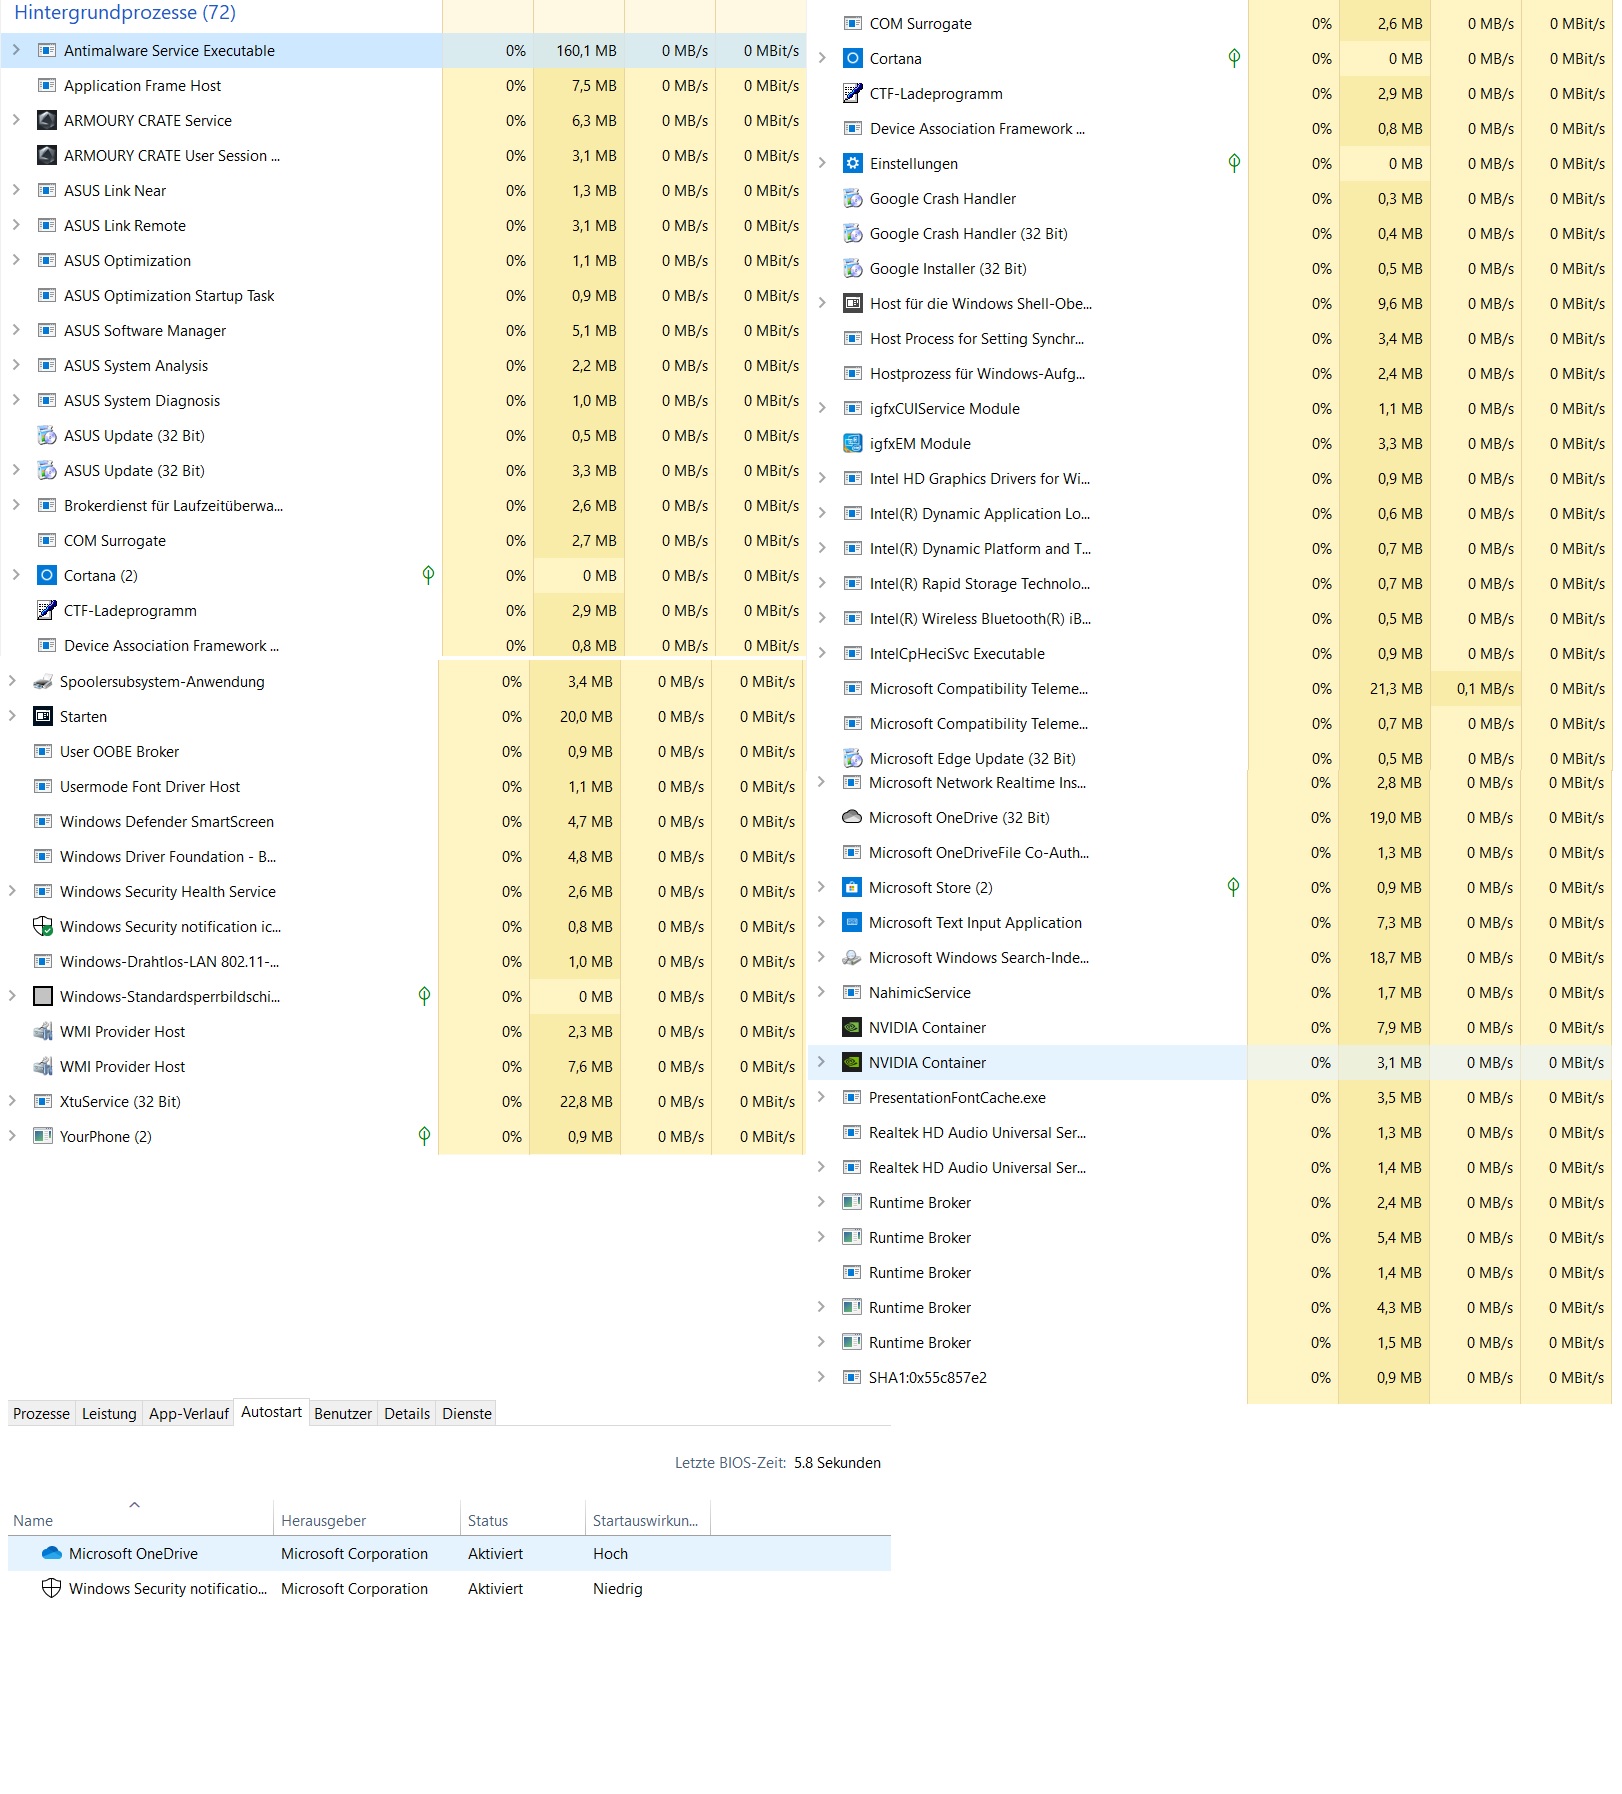1622x1794 pixels.
Task: Switch to the Dienste tab
Action: point(467,1414)
